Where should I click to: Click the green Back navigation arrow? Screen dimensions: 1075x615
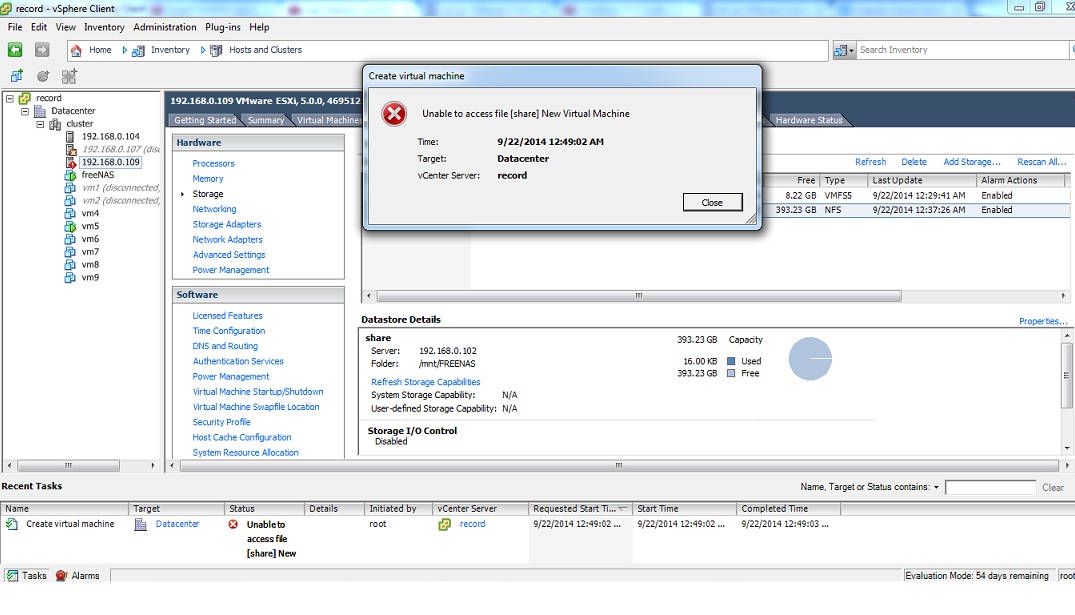click(15, 49)
